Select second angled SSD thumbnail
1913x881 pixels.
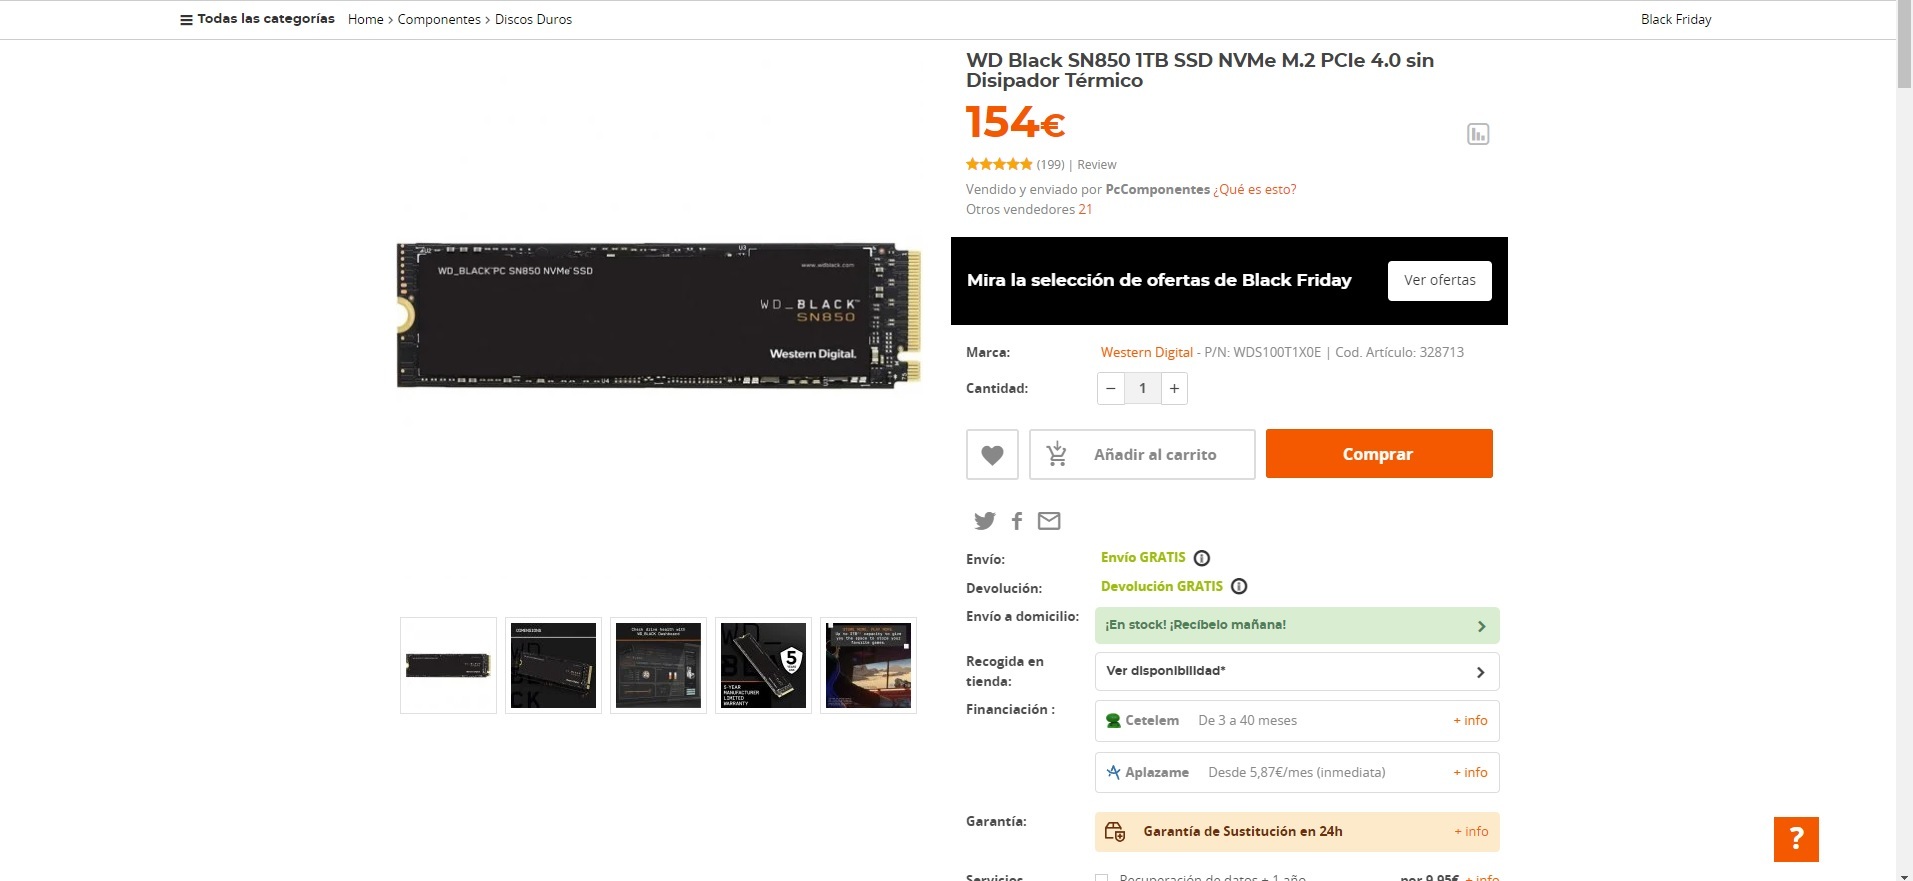[553, 665]
